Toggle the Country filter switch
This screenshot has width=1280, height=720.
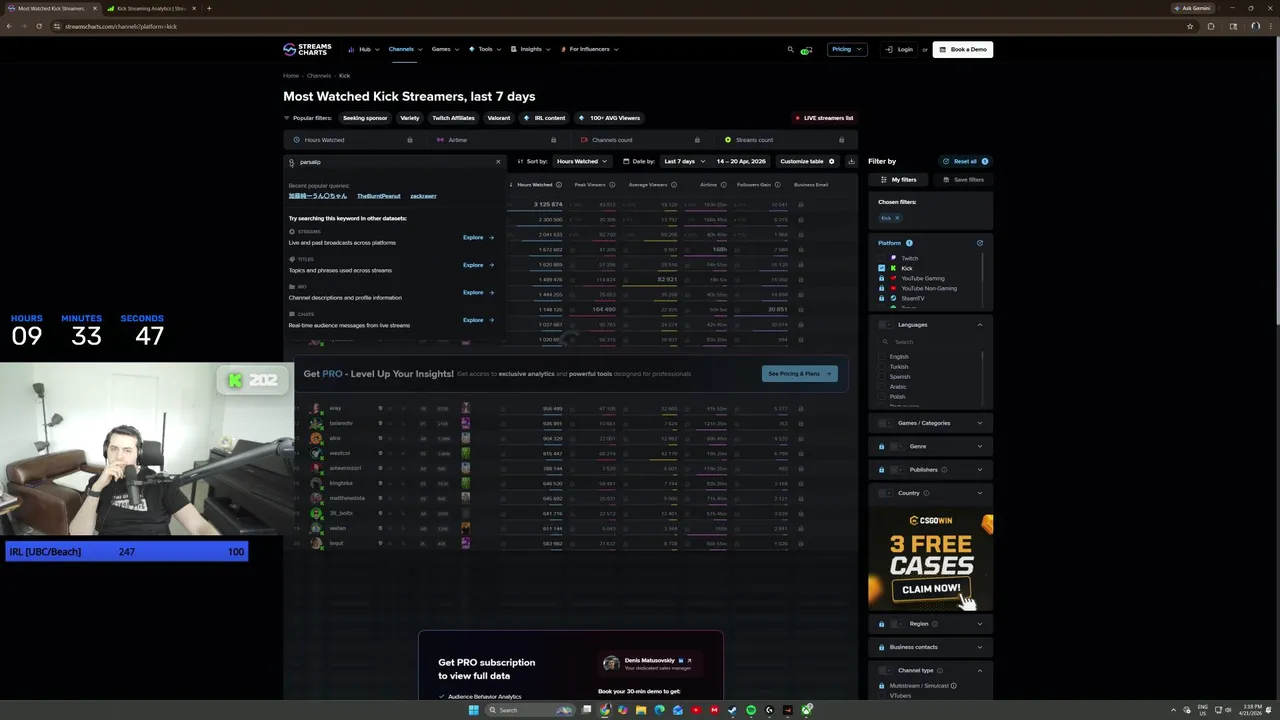[x=886, y=493]
